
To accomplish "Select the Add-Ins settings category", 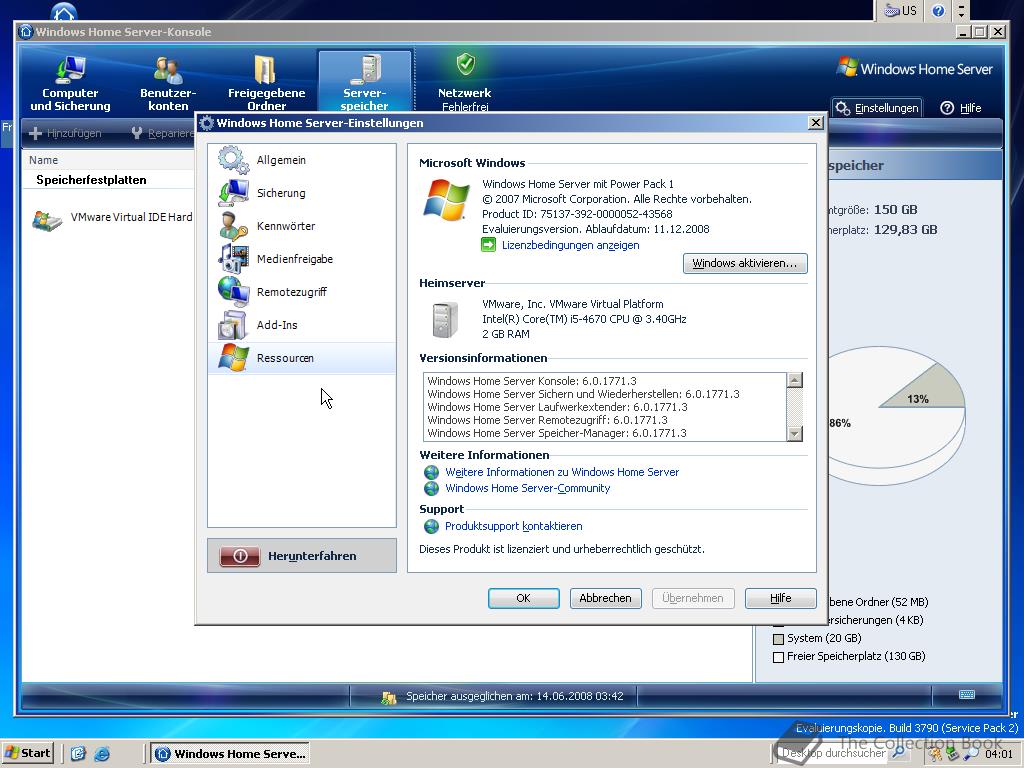I will [x=302, y=325].
